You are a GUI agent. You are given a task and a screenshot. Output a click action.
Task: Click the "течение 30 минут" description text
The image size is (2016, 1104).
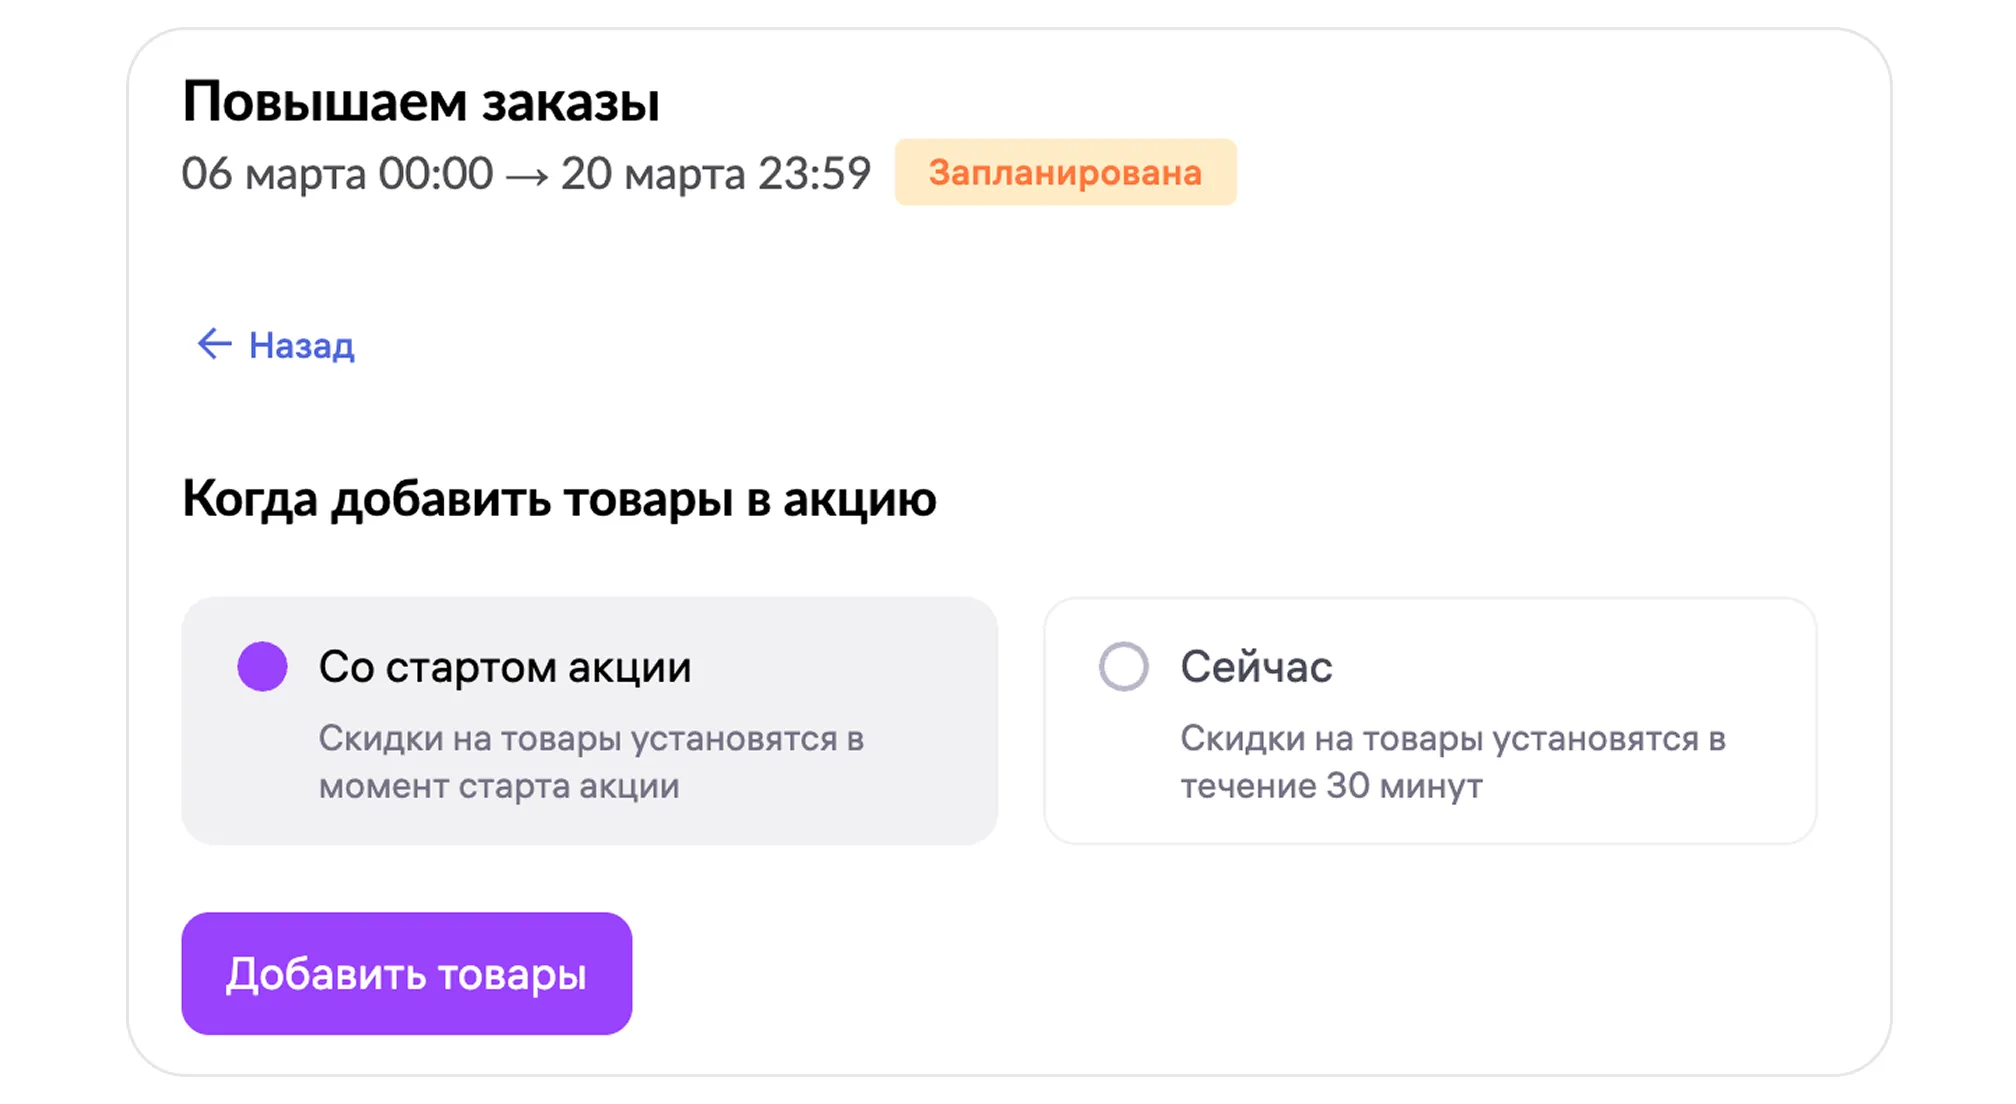point(1330,786)
